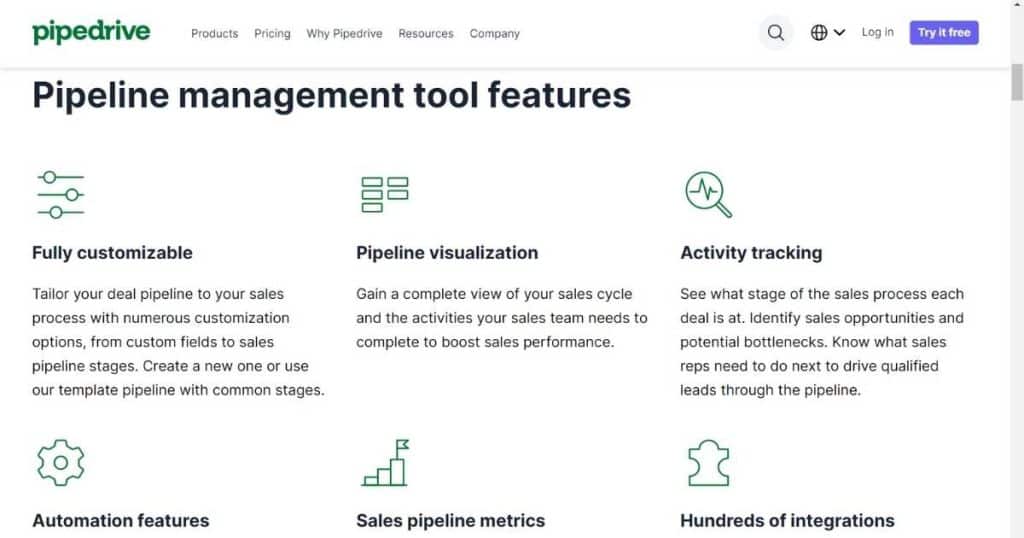Click the globe language icon
Viewport: 1024px width, 538px height.
(x=819, y=33)
